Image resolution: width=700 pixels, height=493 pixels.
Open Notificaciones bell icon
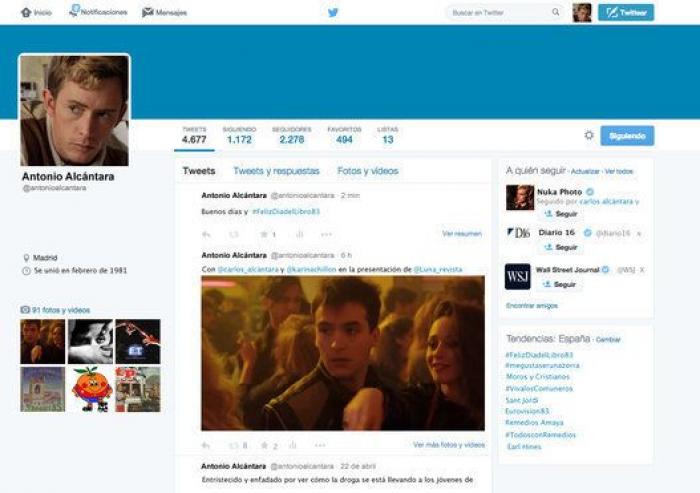click(x=74, y=11)
